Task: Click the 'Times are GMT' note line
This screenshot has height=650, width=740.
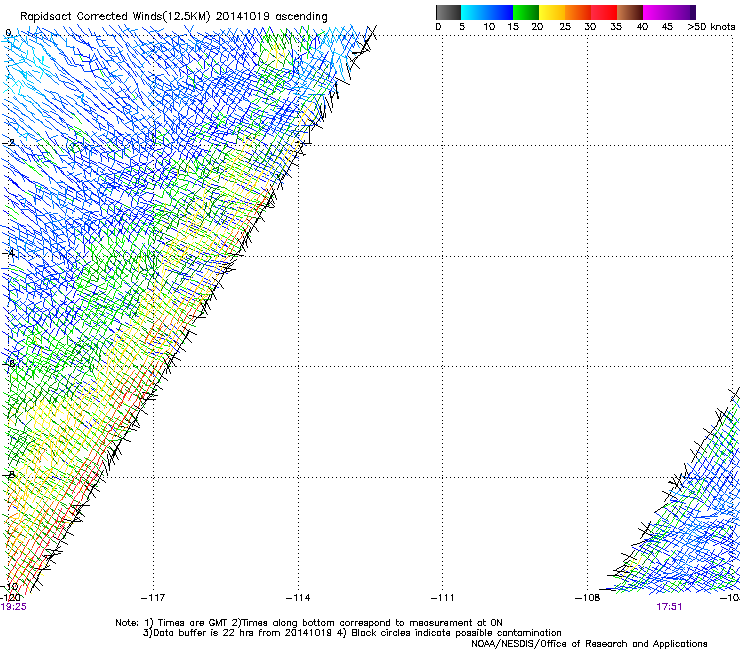Action: tap(309, 623)
